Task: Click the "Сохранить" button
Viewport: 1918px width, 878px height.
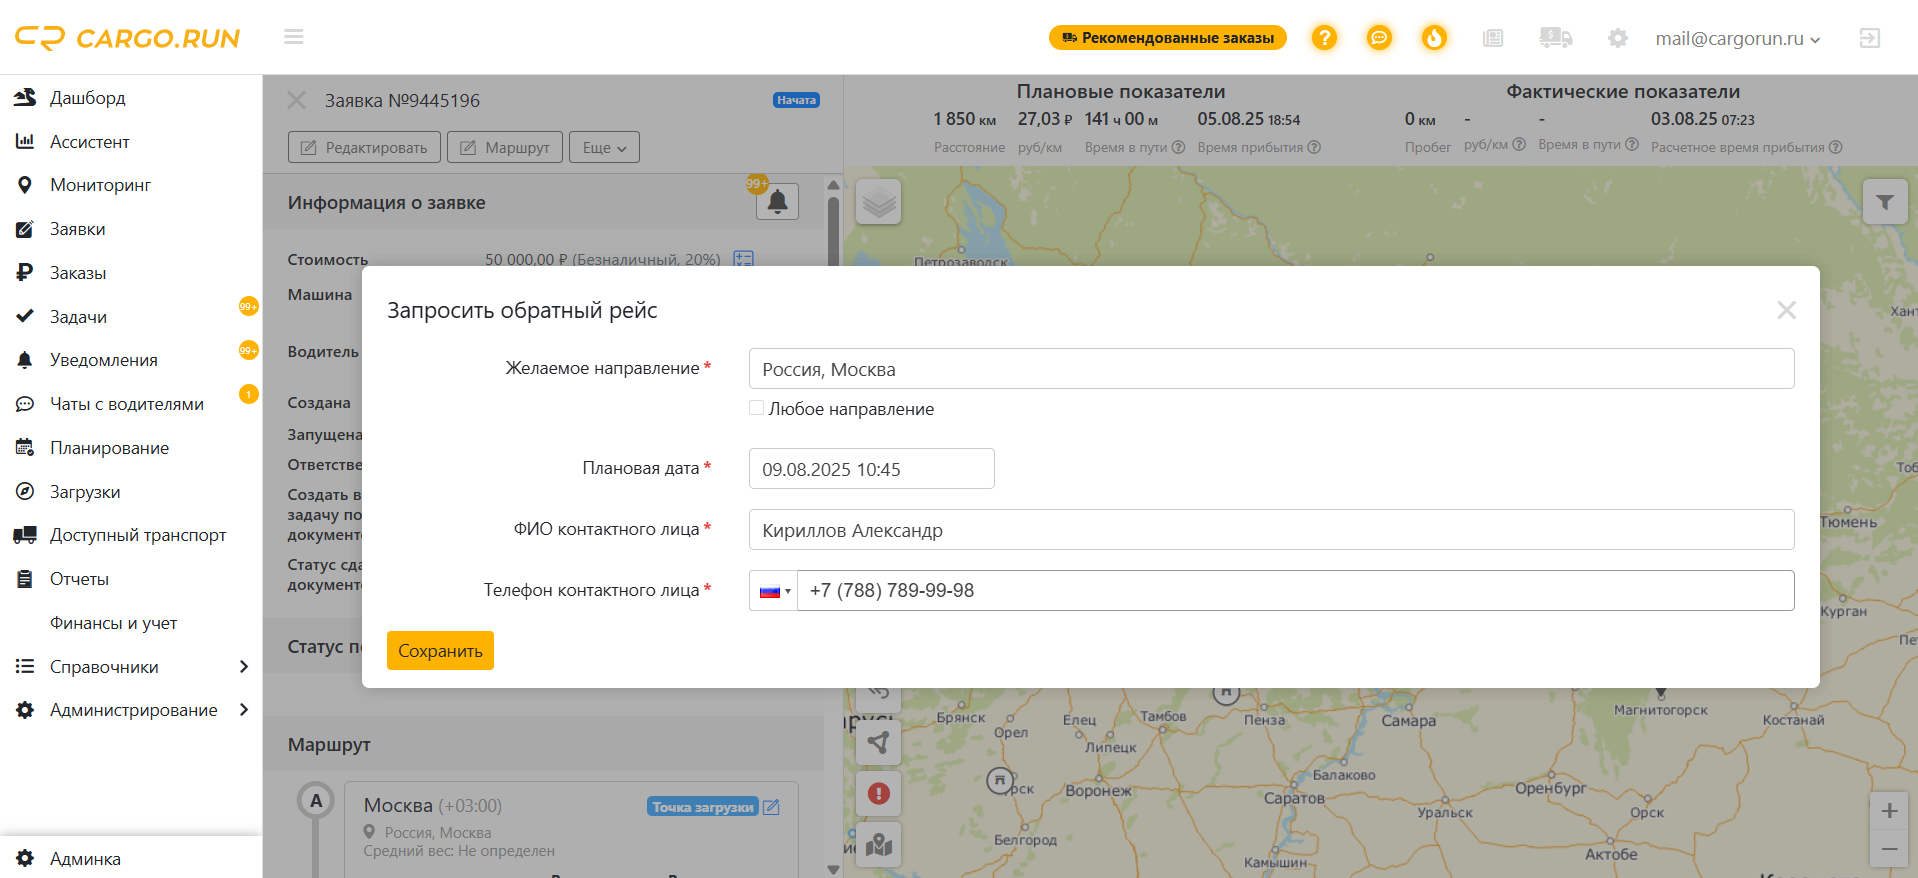Action: click(x=440, y=651)
